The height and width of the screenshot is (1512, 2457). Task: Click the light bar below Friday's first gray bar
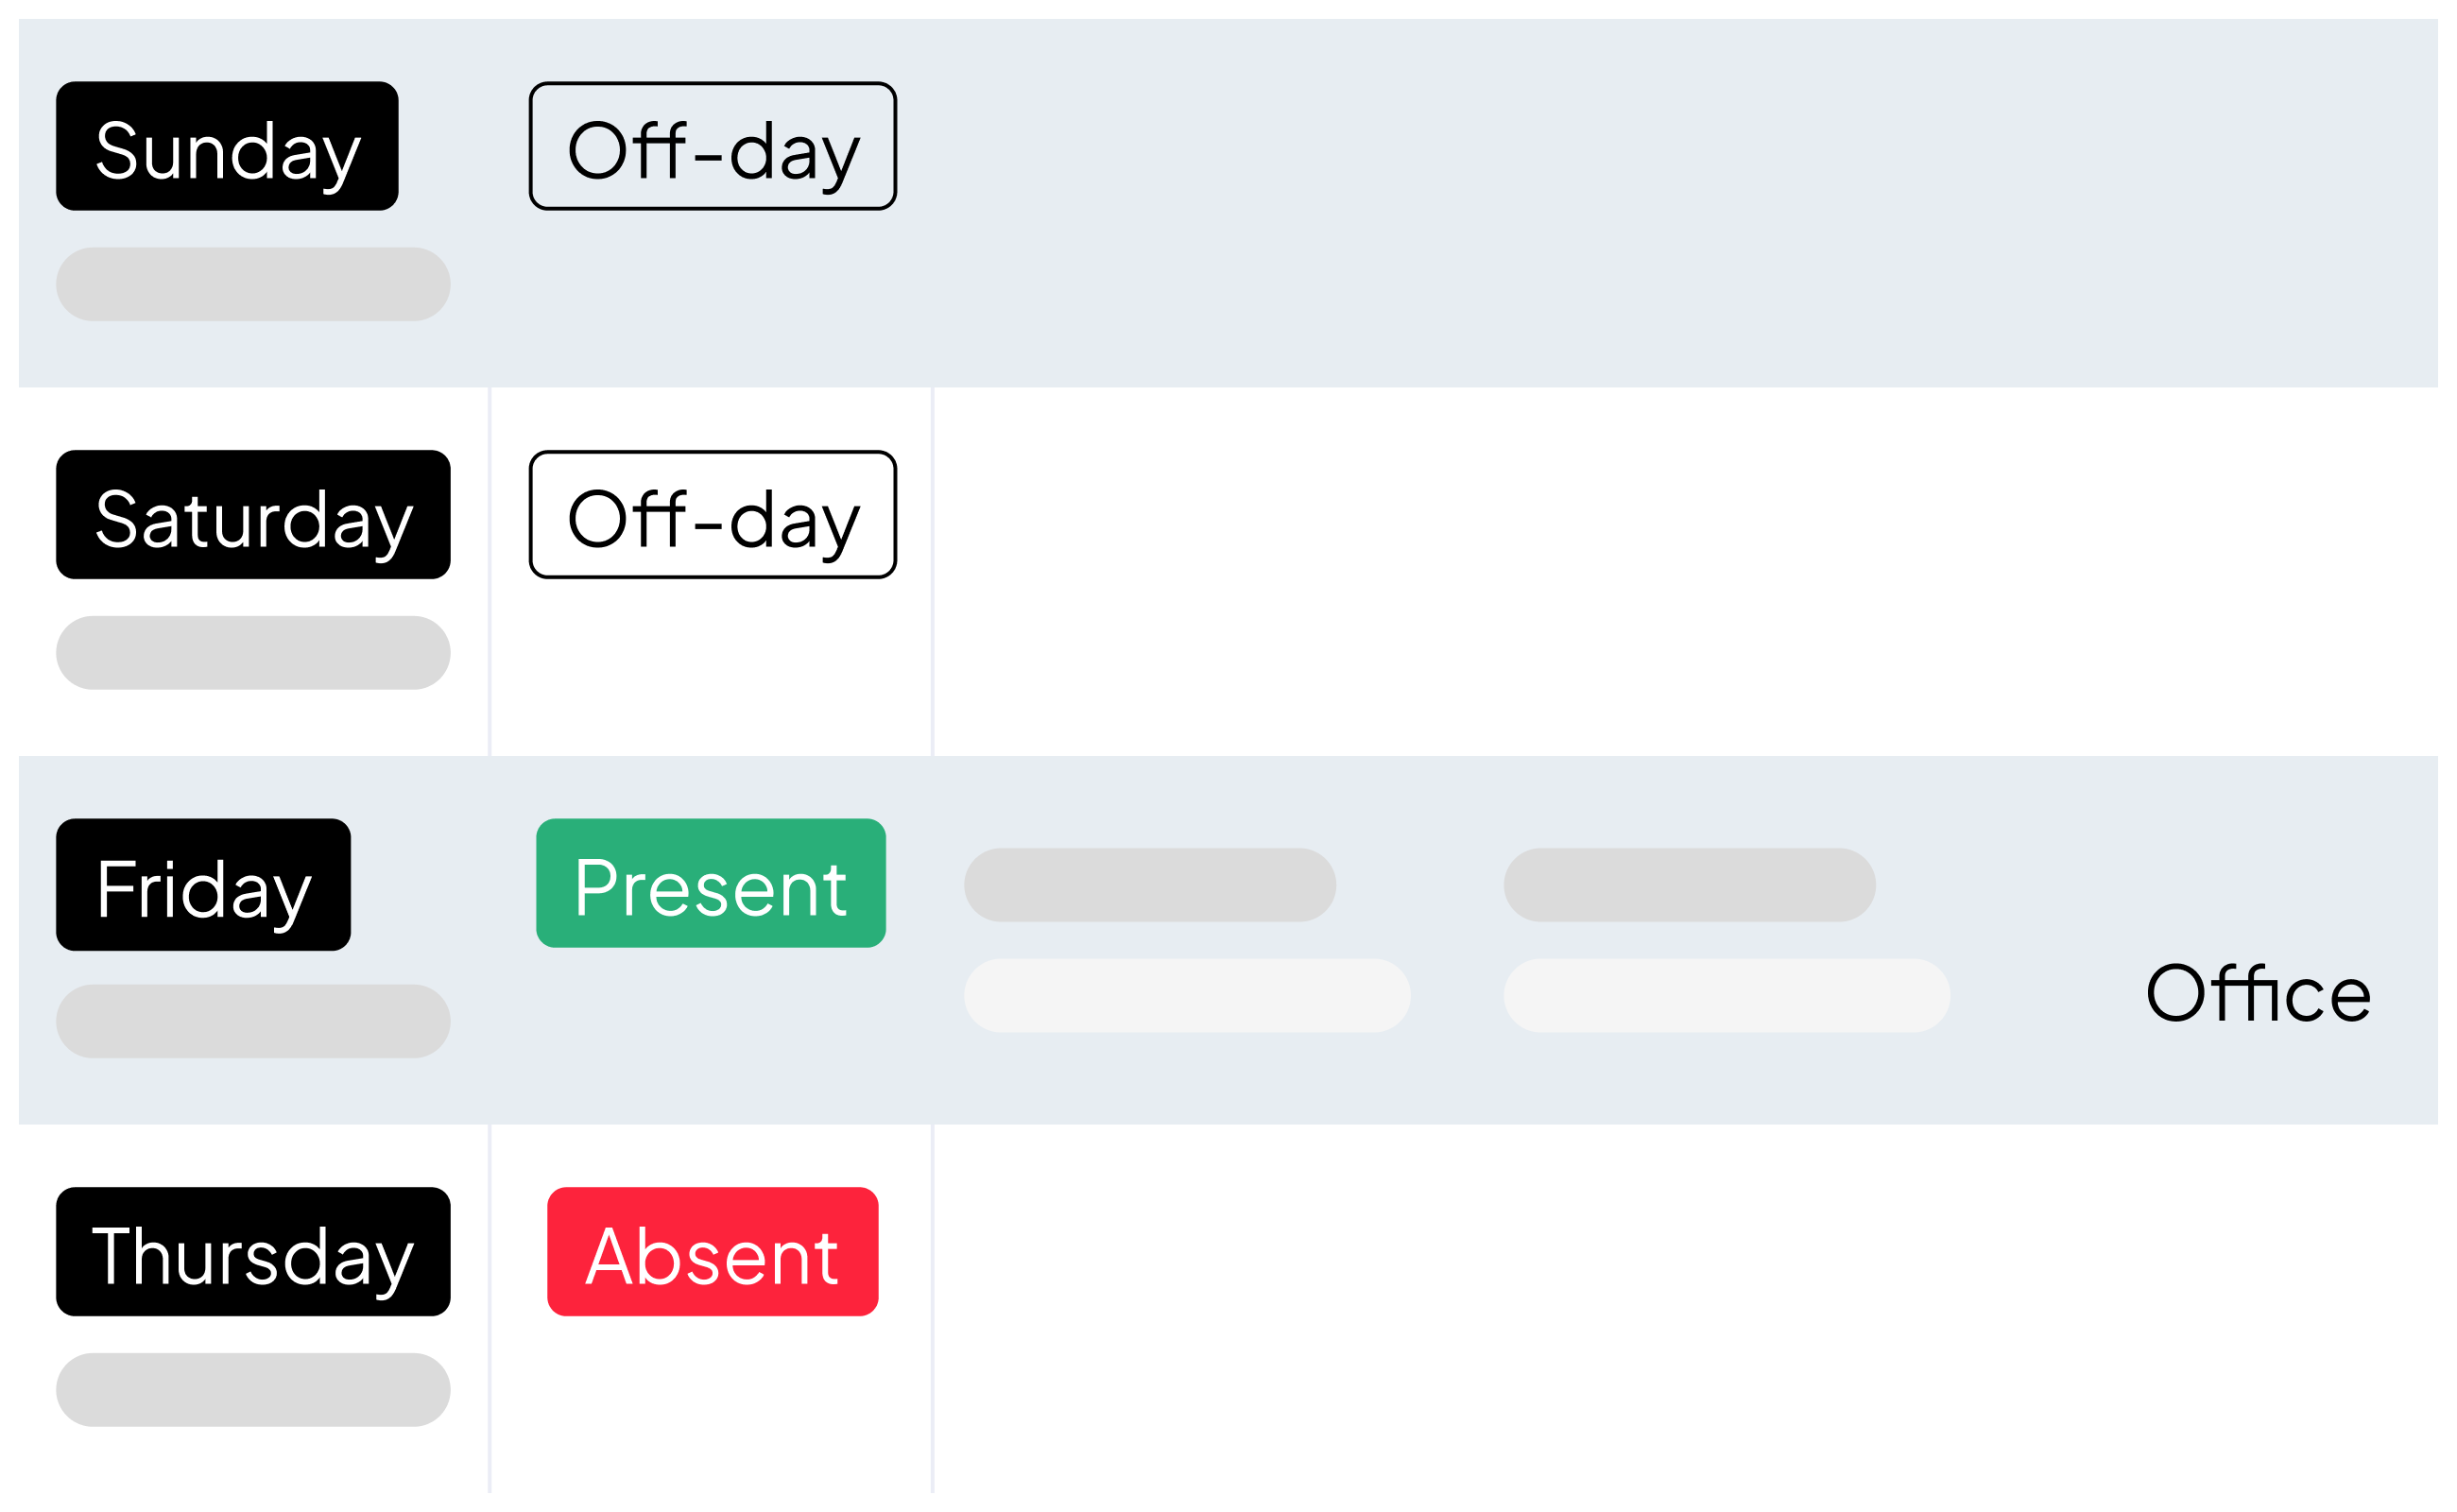1186,995
